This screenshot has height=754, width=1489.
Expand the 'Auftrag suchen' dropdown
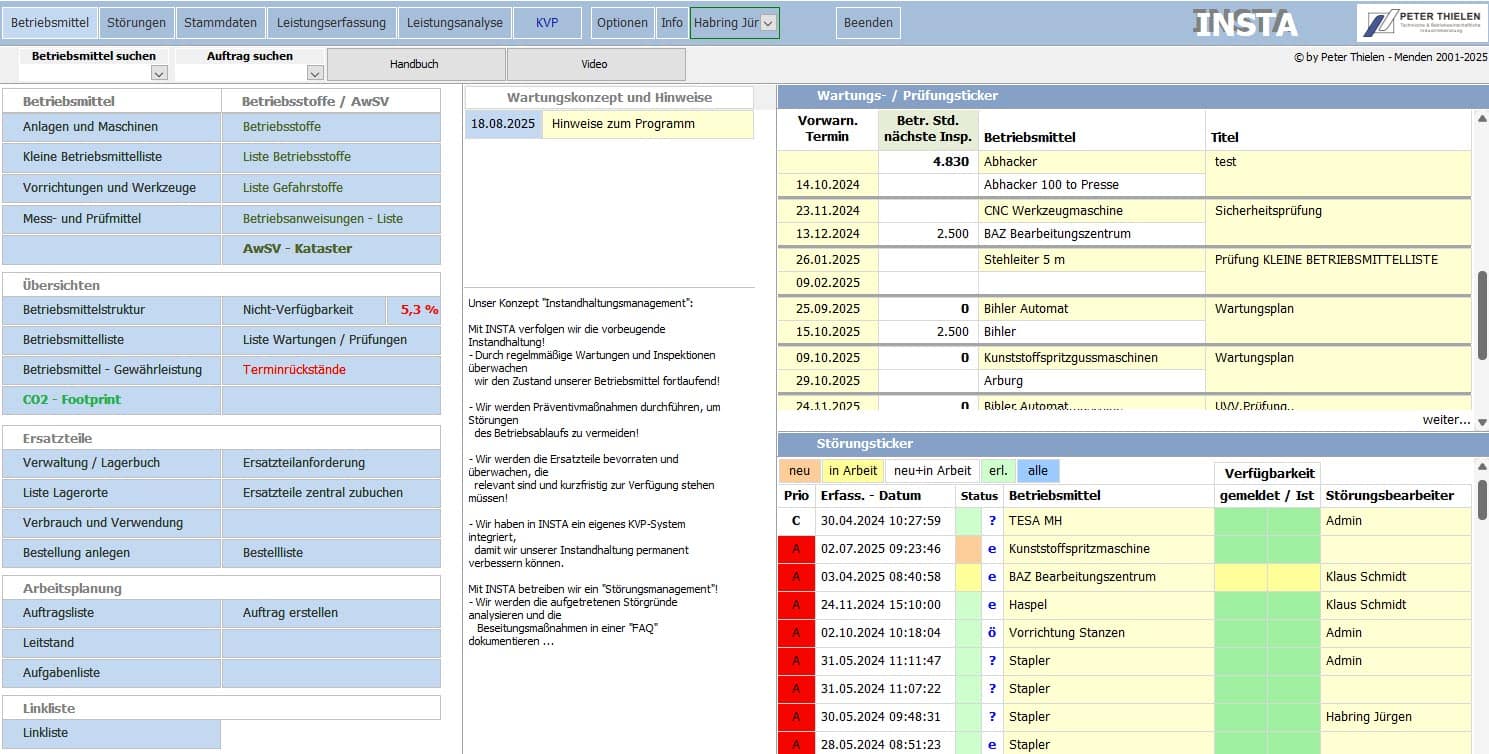pyautogui.click(x=314, y=73)
